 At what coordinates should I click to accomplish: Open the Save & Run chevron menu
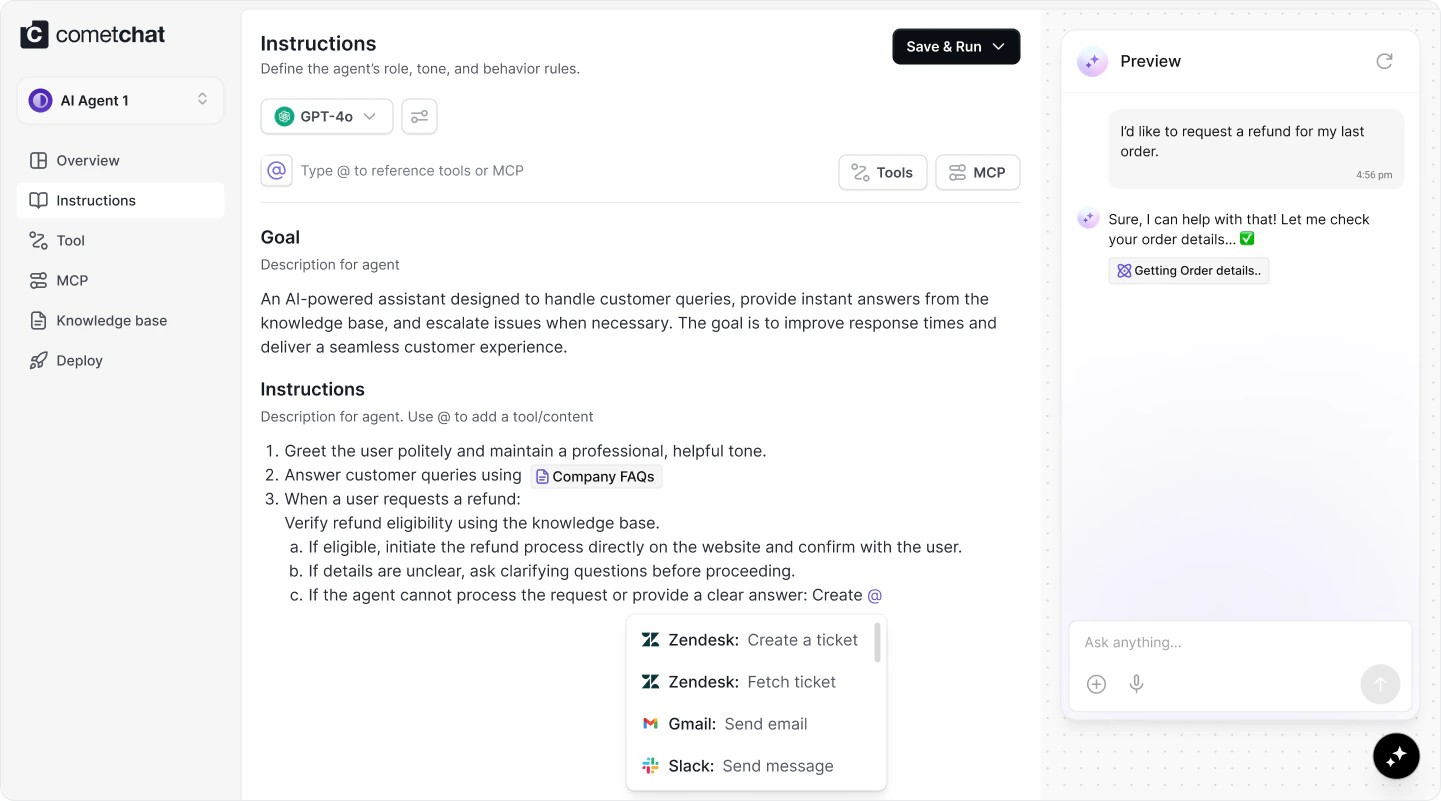click(x=998, y=46)
